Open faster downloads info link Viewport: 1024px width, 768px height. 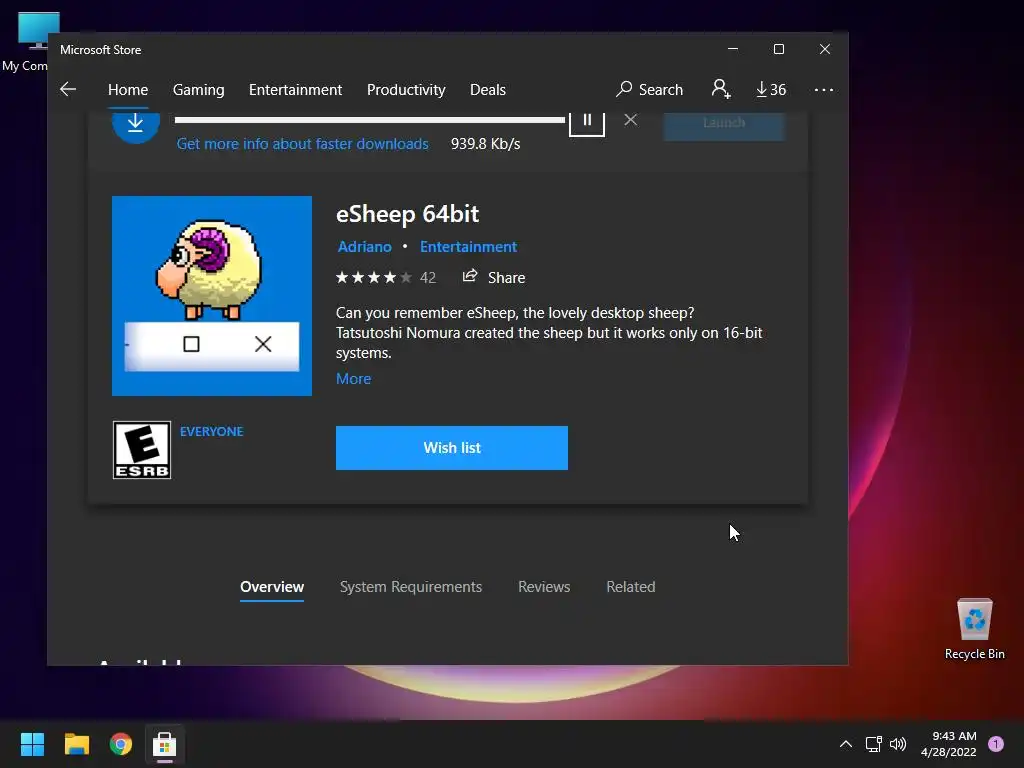tap(302, 144)
